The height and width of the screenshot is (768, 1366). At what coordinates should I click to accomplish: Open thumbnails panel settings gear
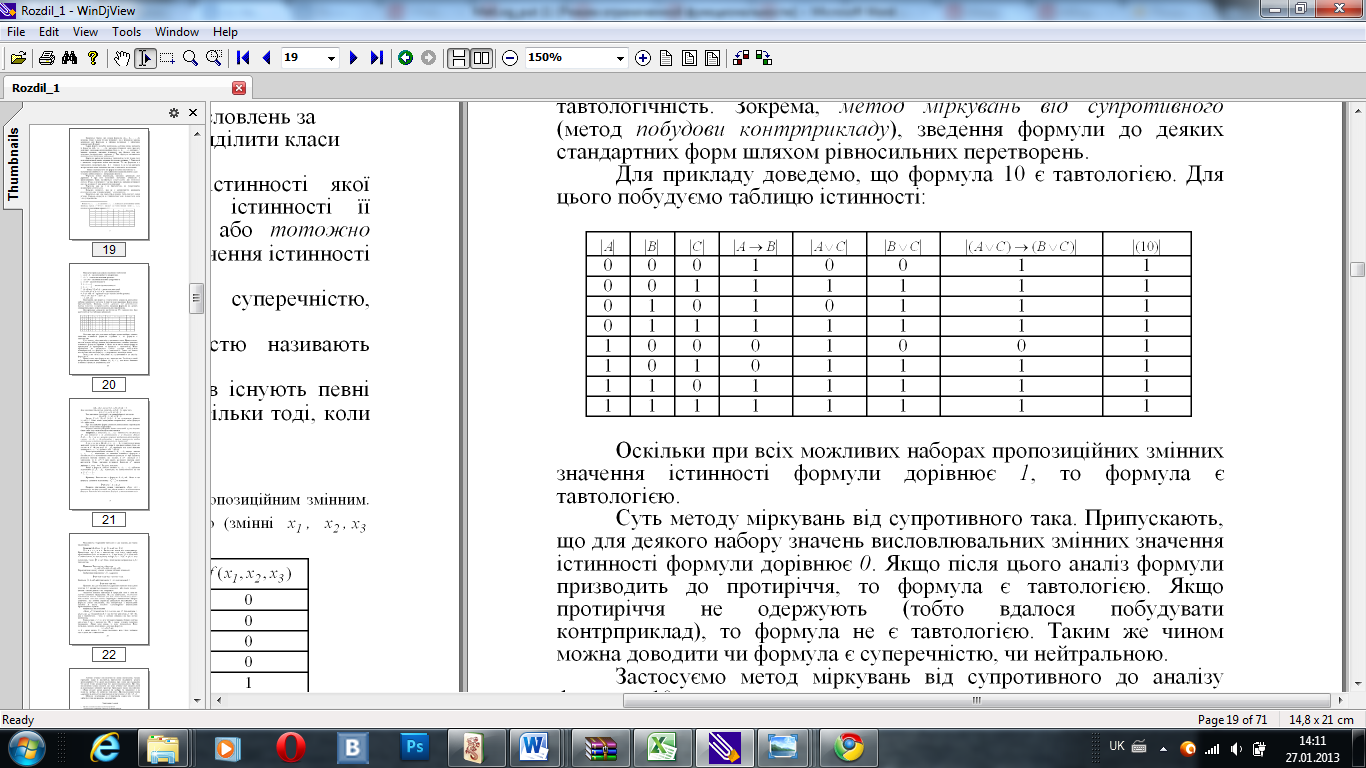click(x=173, y=112)
